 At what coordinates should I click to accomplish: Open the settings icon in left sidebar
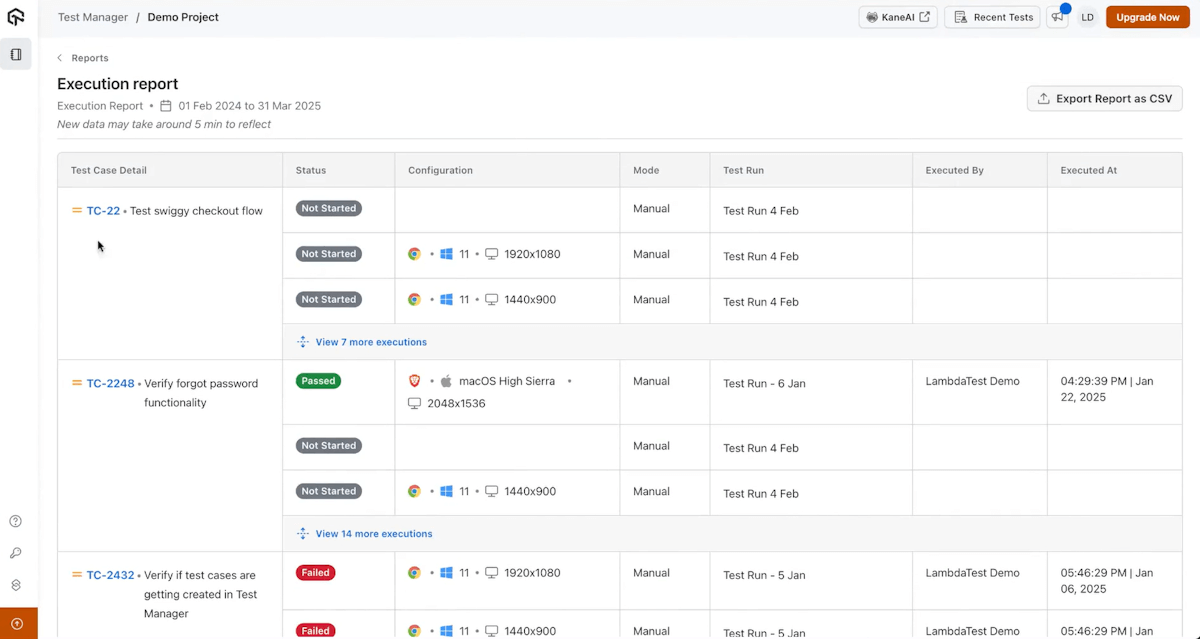(16, 585)
